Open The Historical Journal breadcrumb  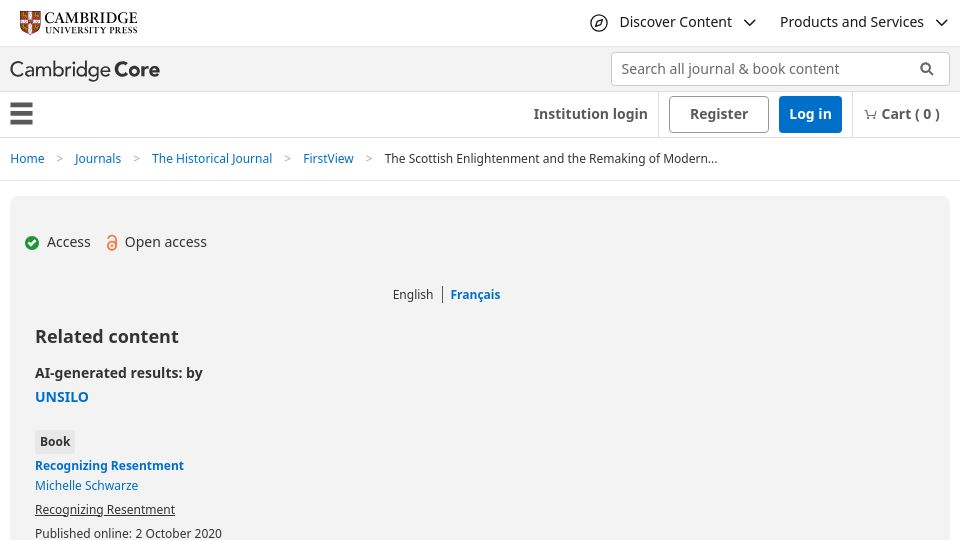click(x=212, y=159)
